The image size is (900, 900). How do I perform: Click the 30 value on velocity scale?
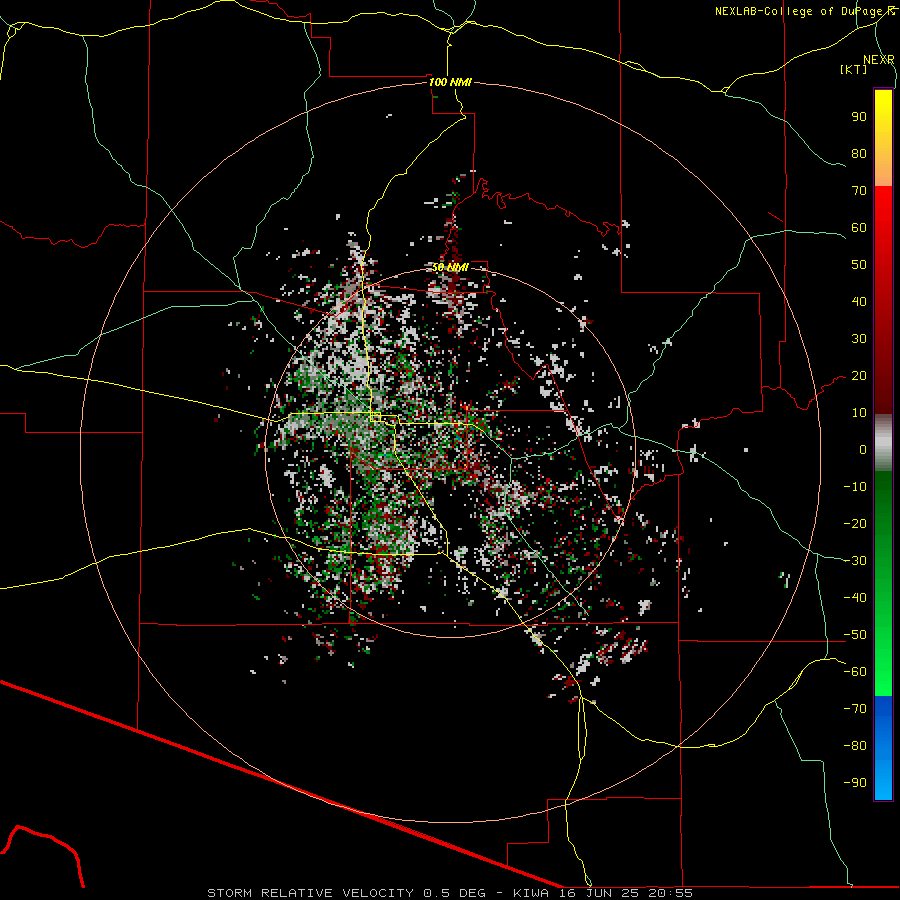(859, 339)
